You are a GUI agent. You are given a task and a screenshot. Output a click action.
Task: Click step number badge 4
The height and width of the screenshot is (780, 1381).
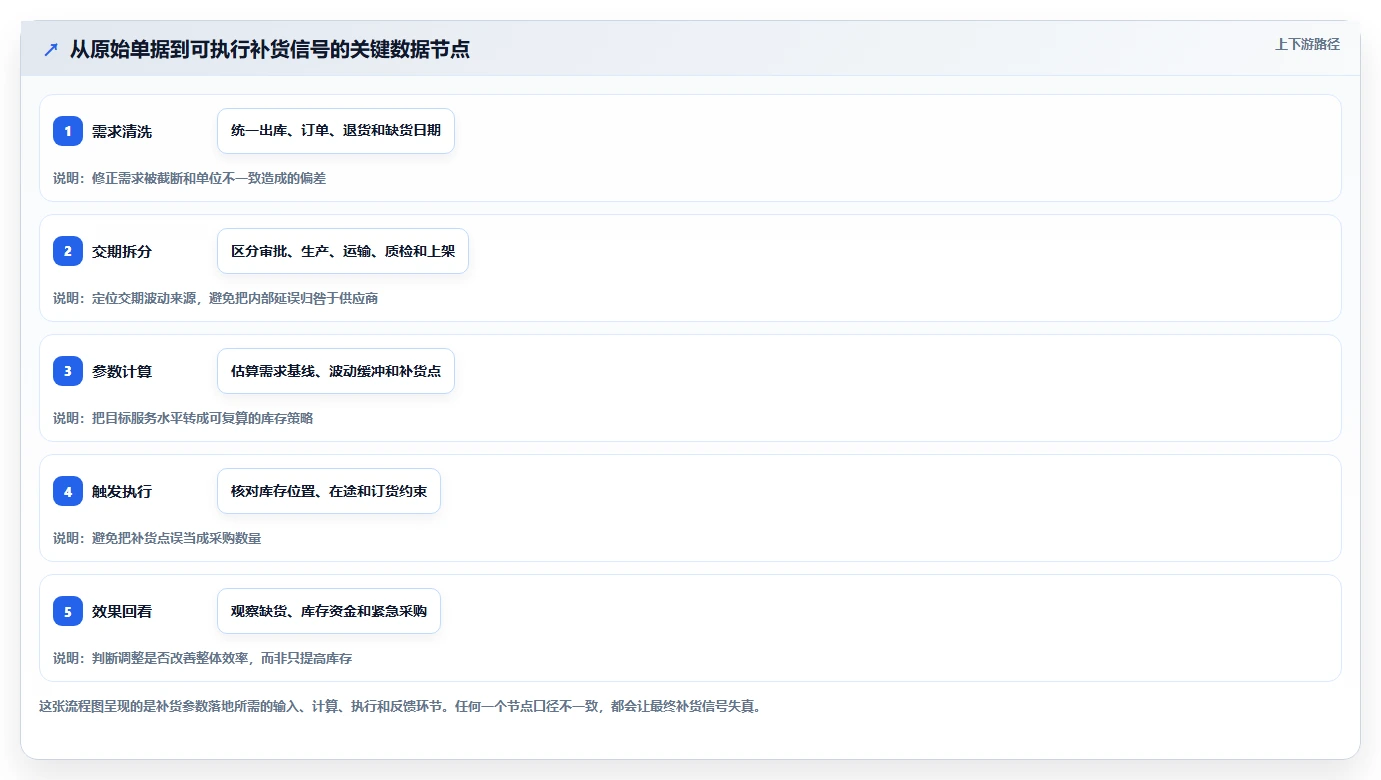coord(68,491)
